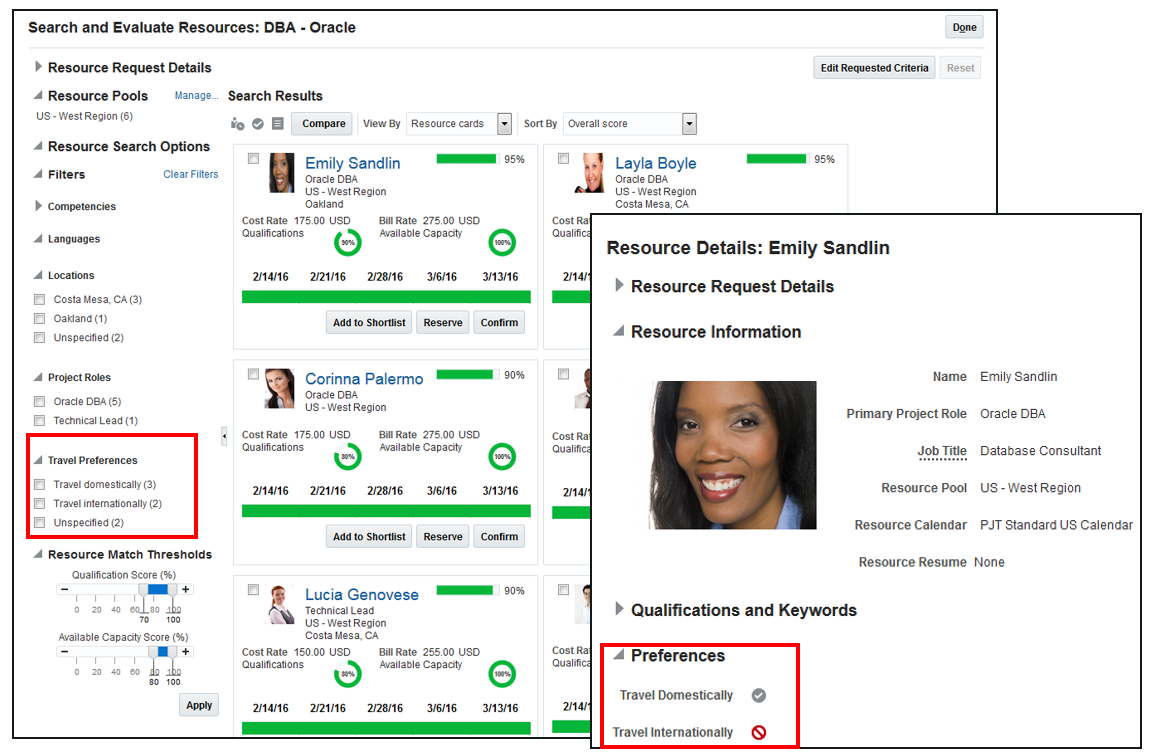This screenshot has width=1151, height=756.
Task: Tick Unspecified under Locations
Action: pyautogui.click(x=40, y=338)
